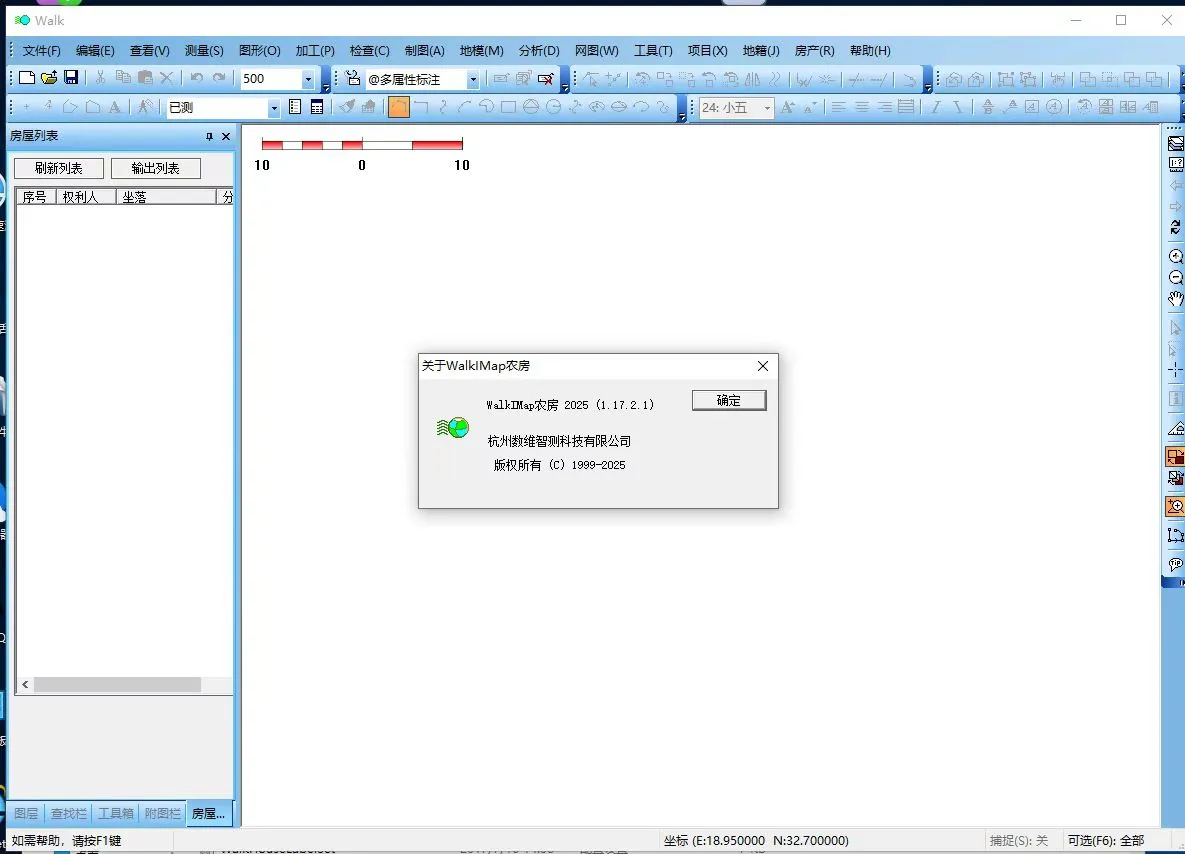Image resolution: width=1185 pixels, height=854 pixels.
Task: Click the layers icon atop the right toolbar
Action: [x=1175, y=143]
